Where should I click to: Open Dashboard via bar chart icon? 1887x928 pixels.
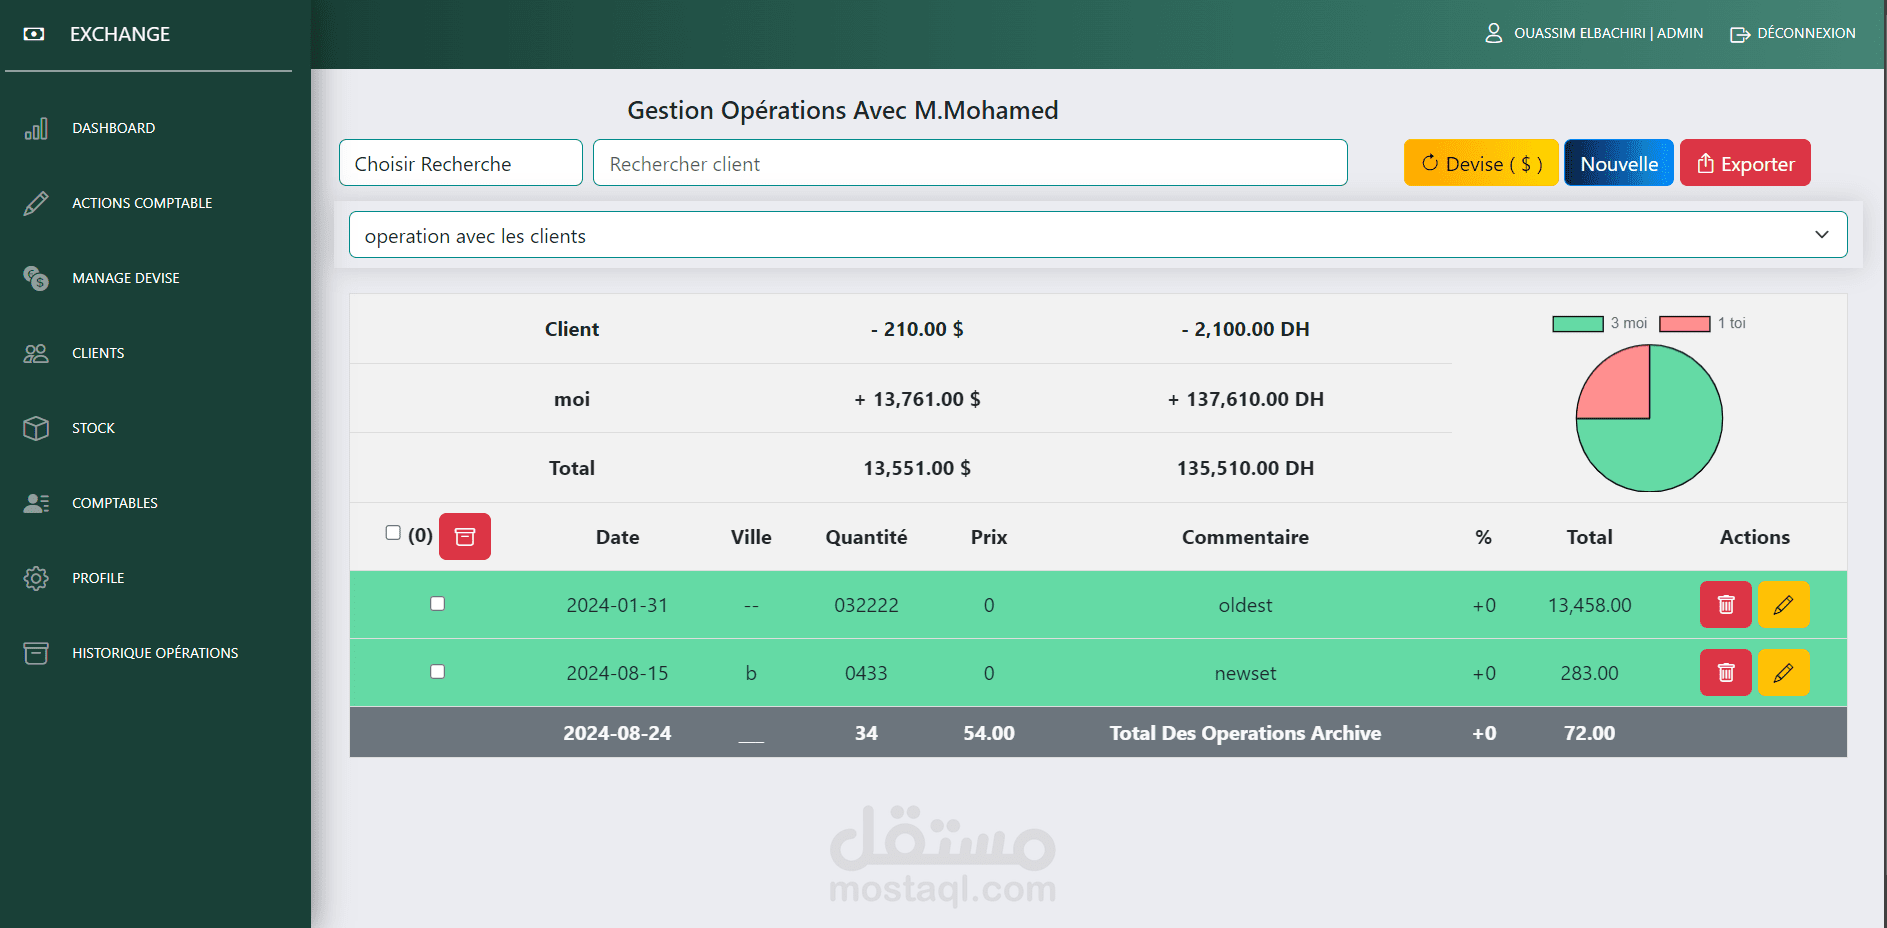[36, 128]
